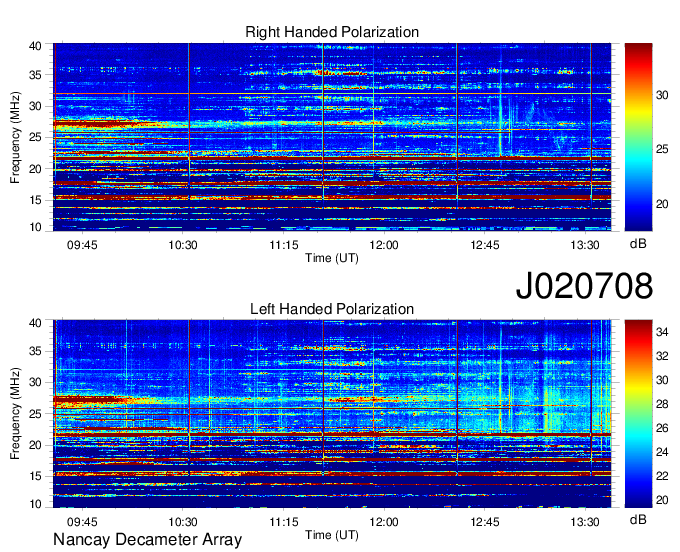Click the 10 MHz tick on the lower plot
This screenshot has height=552, width=680.
coord(35,504)
